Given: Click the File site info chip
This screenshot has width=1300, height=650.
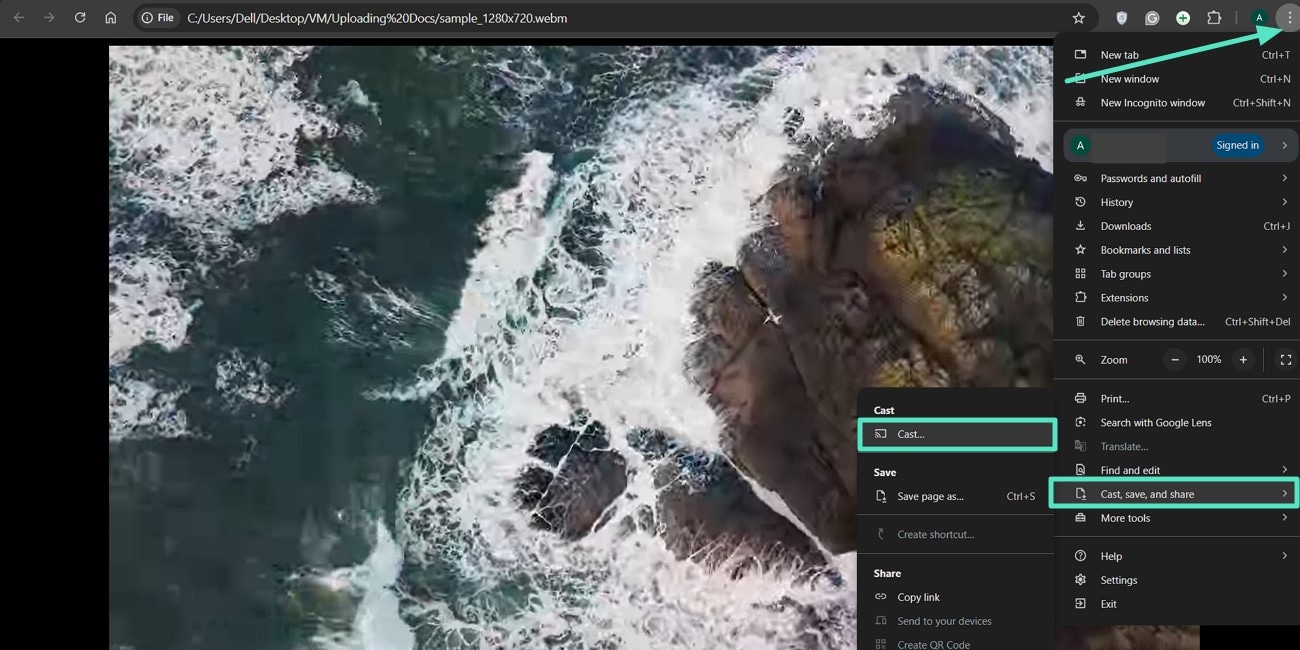Looking at the screenshot, I should (x=158, y=18).
